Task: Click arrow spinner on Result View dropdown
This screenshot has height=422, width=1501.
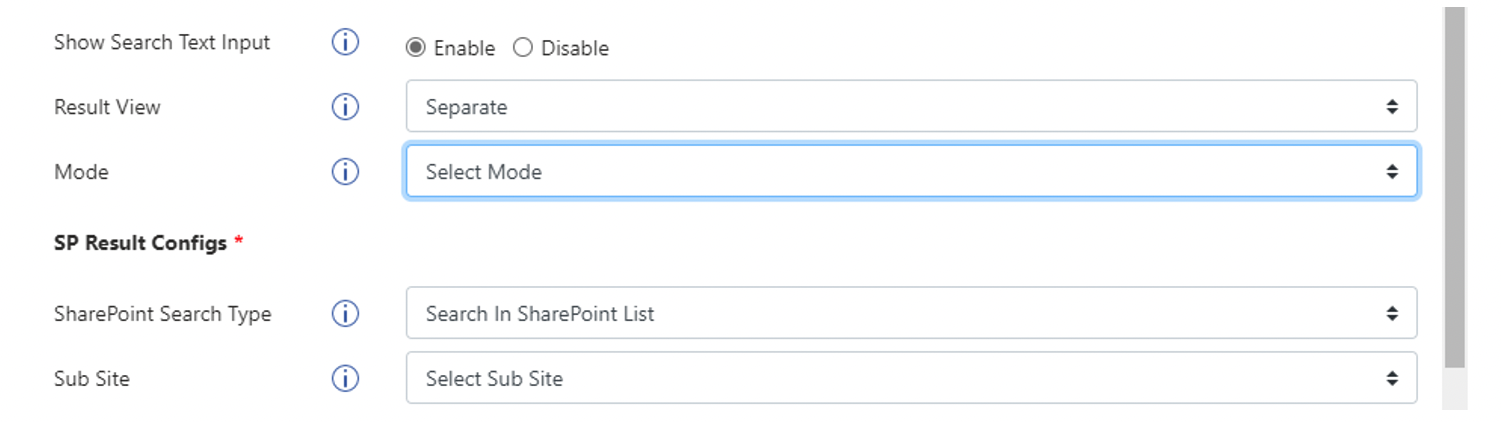Action: click(x=1392, y=106)
